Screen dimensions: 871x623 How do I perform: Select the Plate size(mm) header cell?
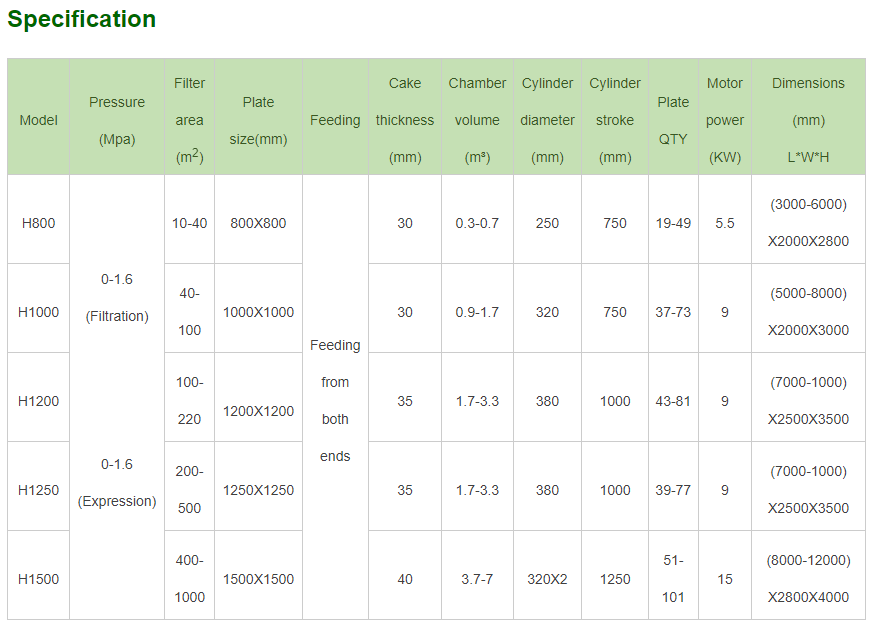coord(258,120)
